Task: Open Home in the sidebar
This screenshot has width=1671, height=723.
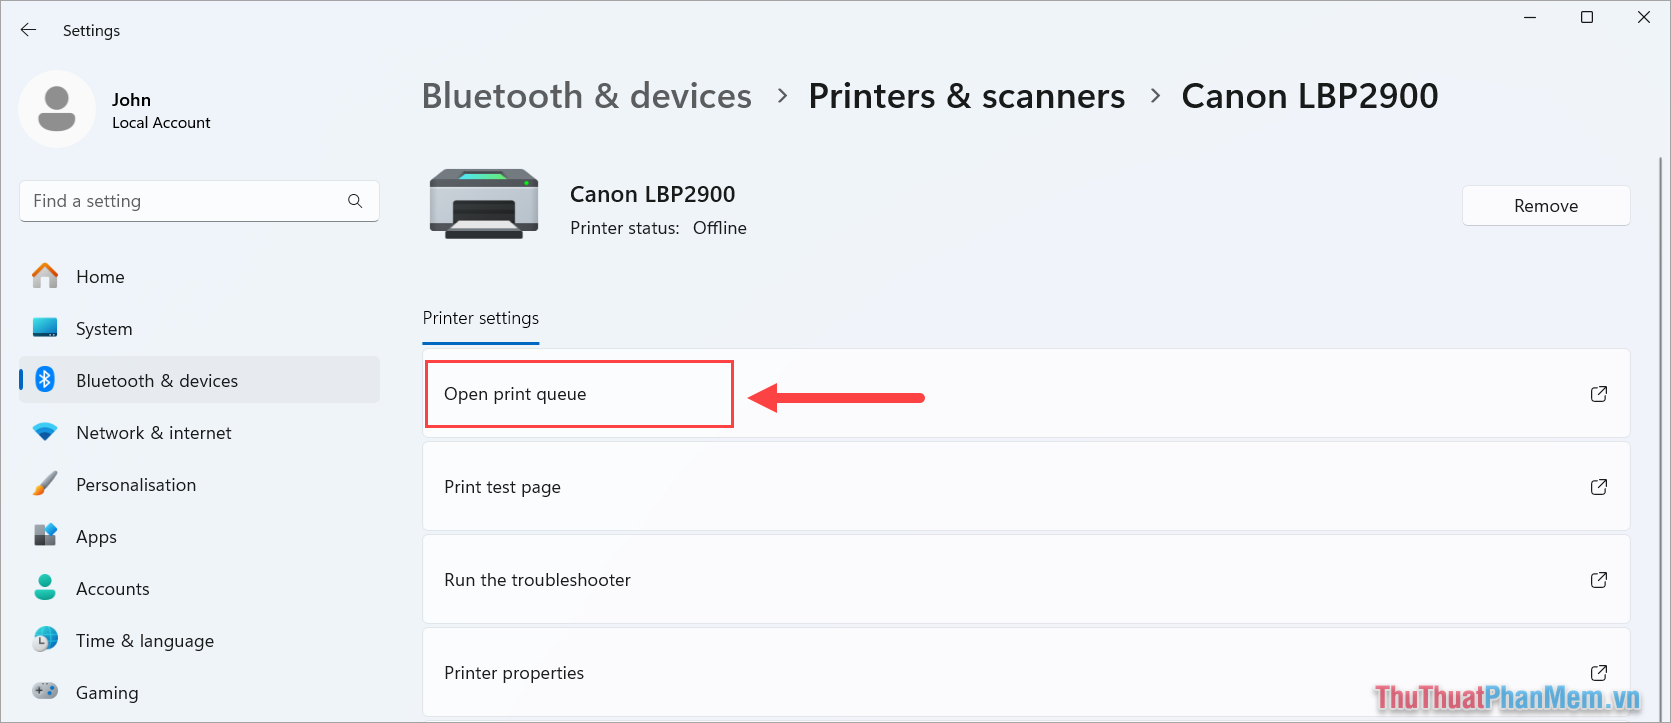Action: (x=199, y=277)
